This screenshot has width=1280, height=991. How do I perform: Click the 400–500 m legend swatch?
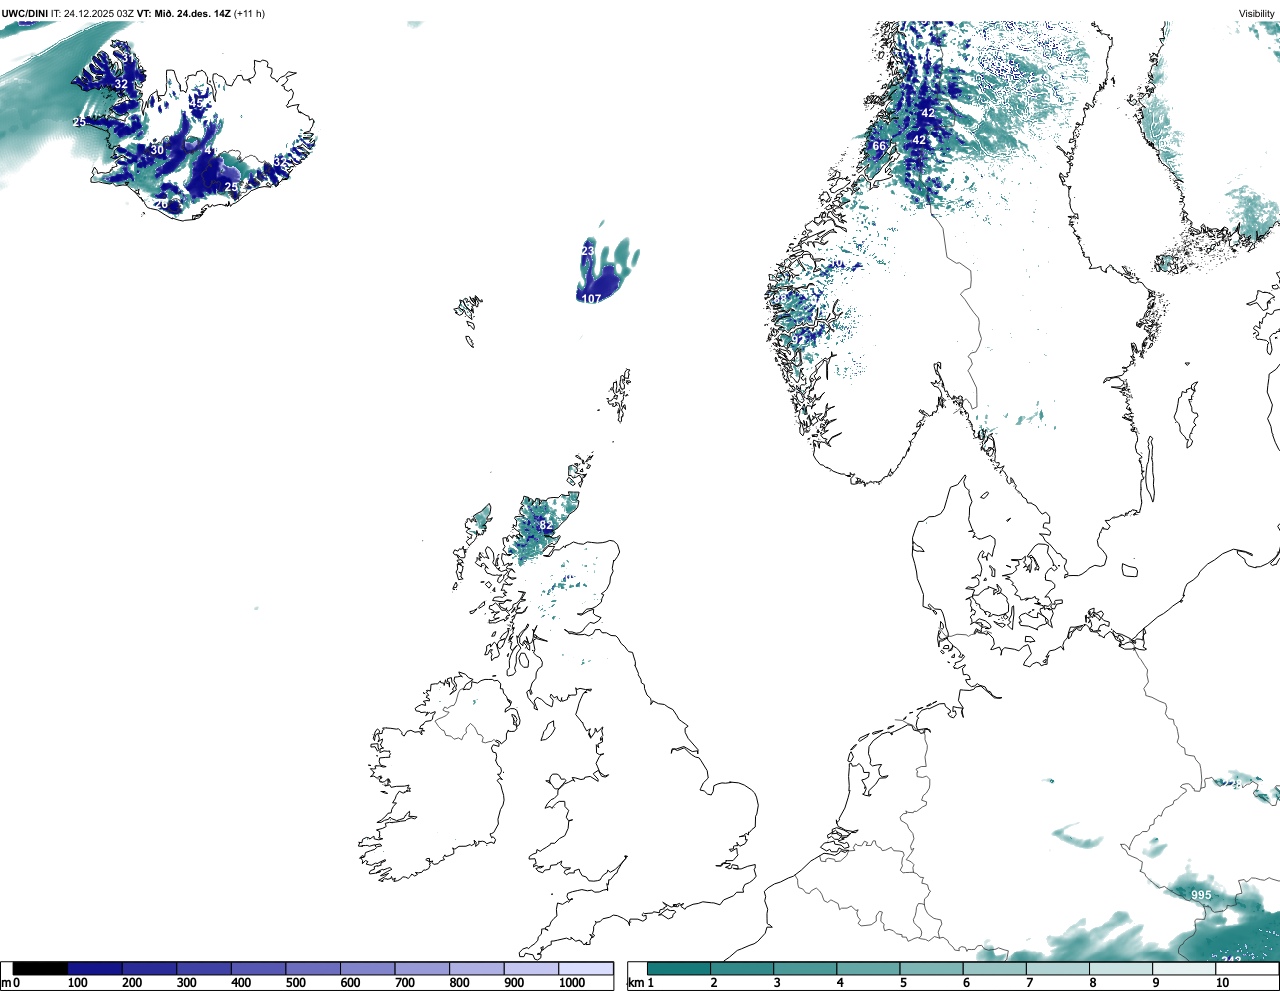point(258,968)
